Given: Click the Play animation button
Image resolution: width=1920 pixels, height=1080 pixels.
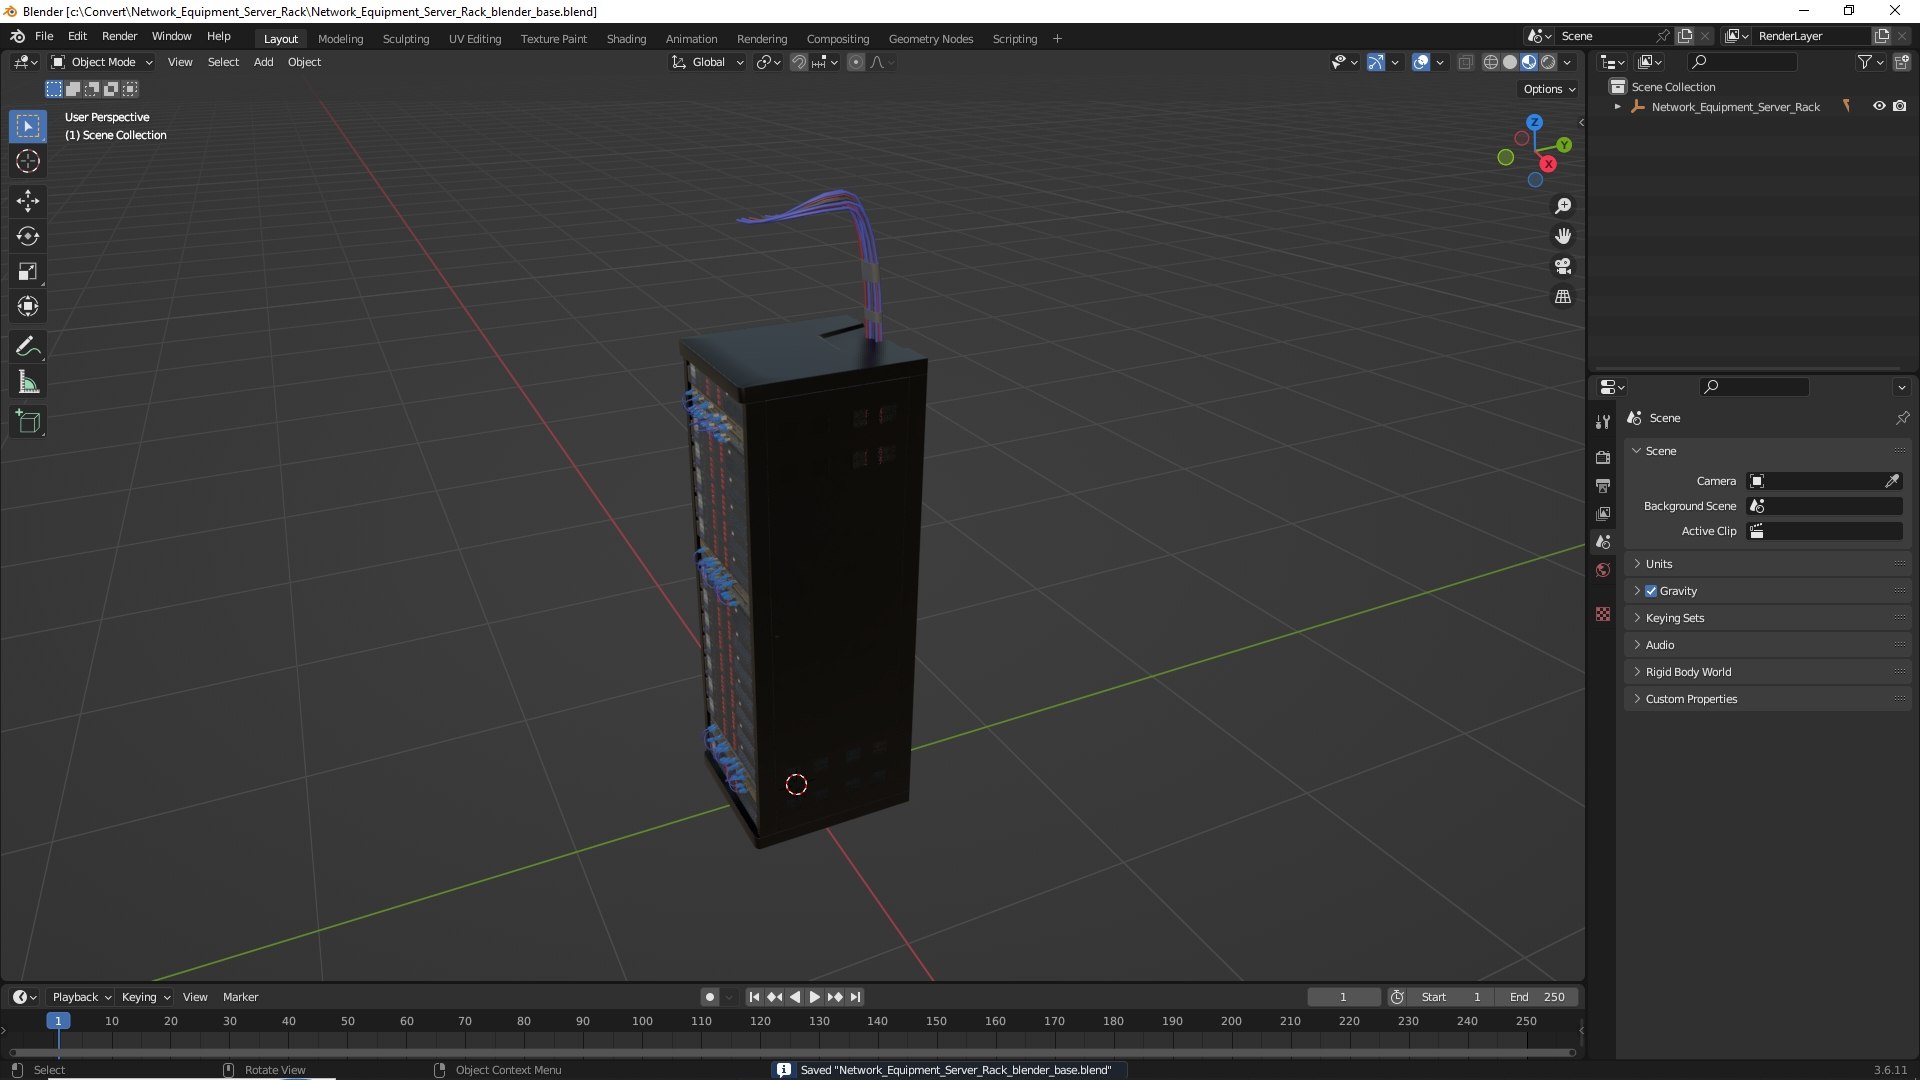Looking at the screenshot, I should pos(814,997).
